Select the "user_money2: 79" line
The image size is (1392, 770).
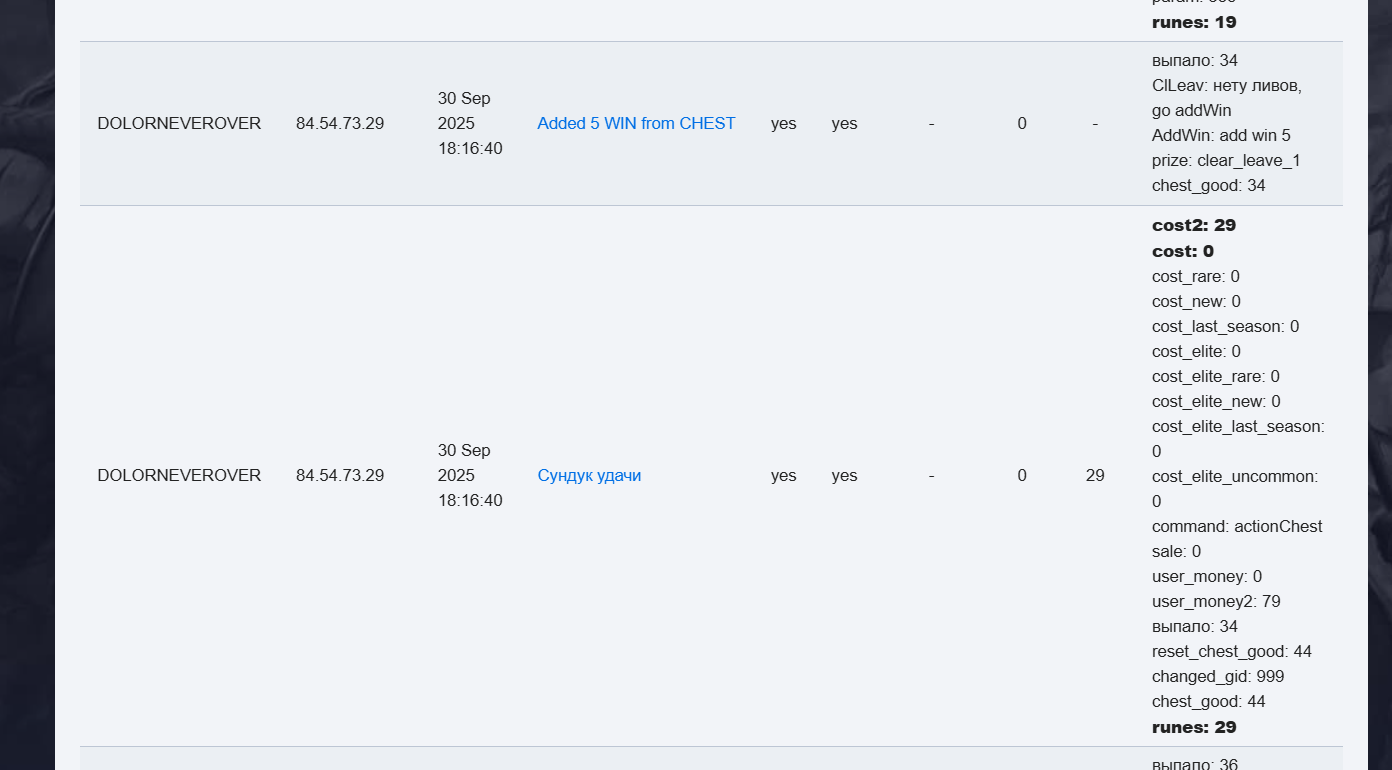click(x=1216, y=602)
